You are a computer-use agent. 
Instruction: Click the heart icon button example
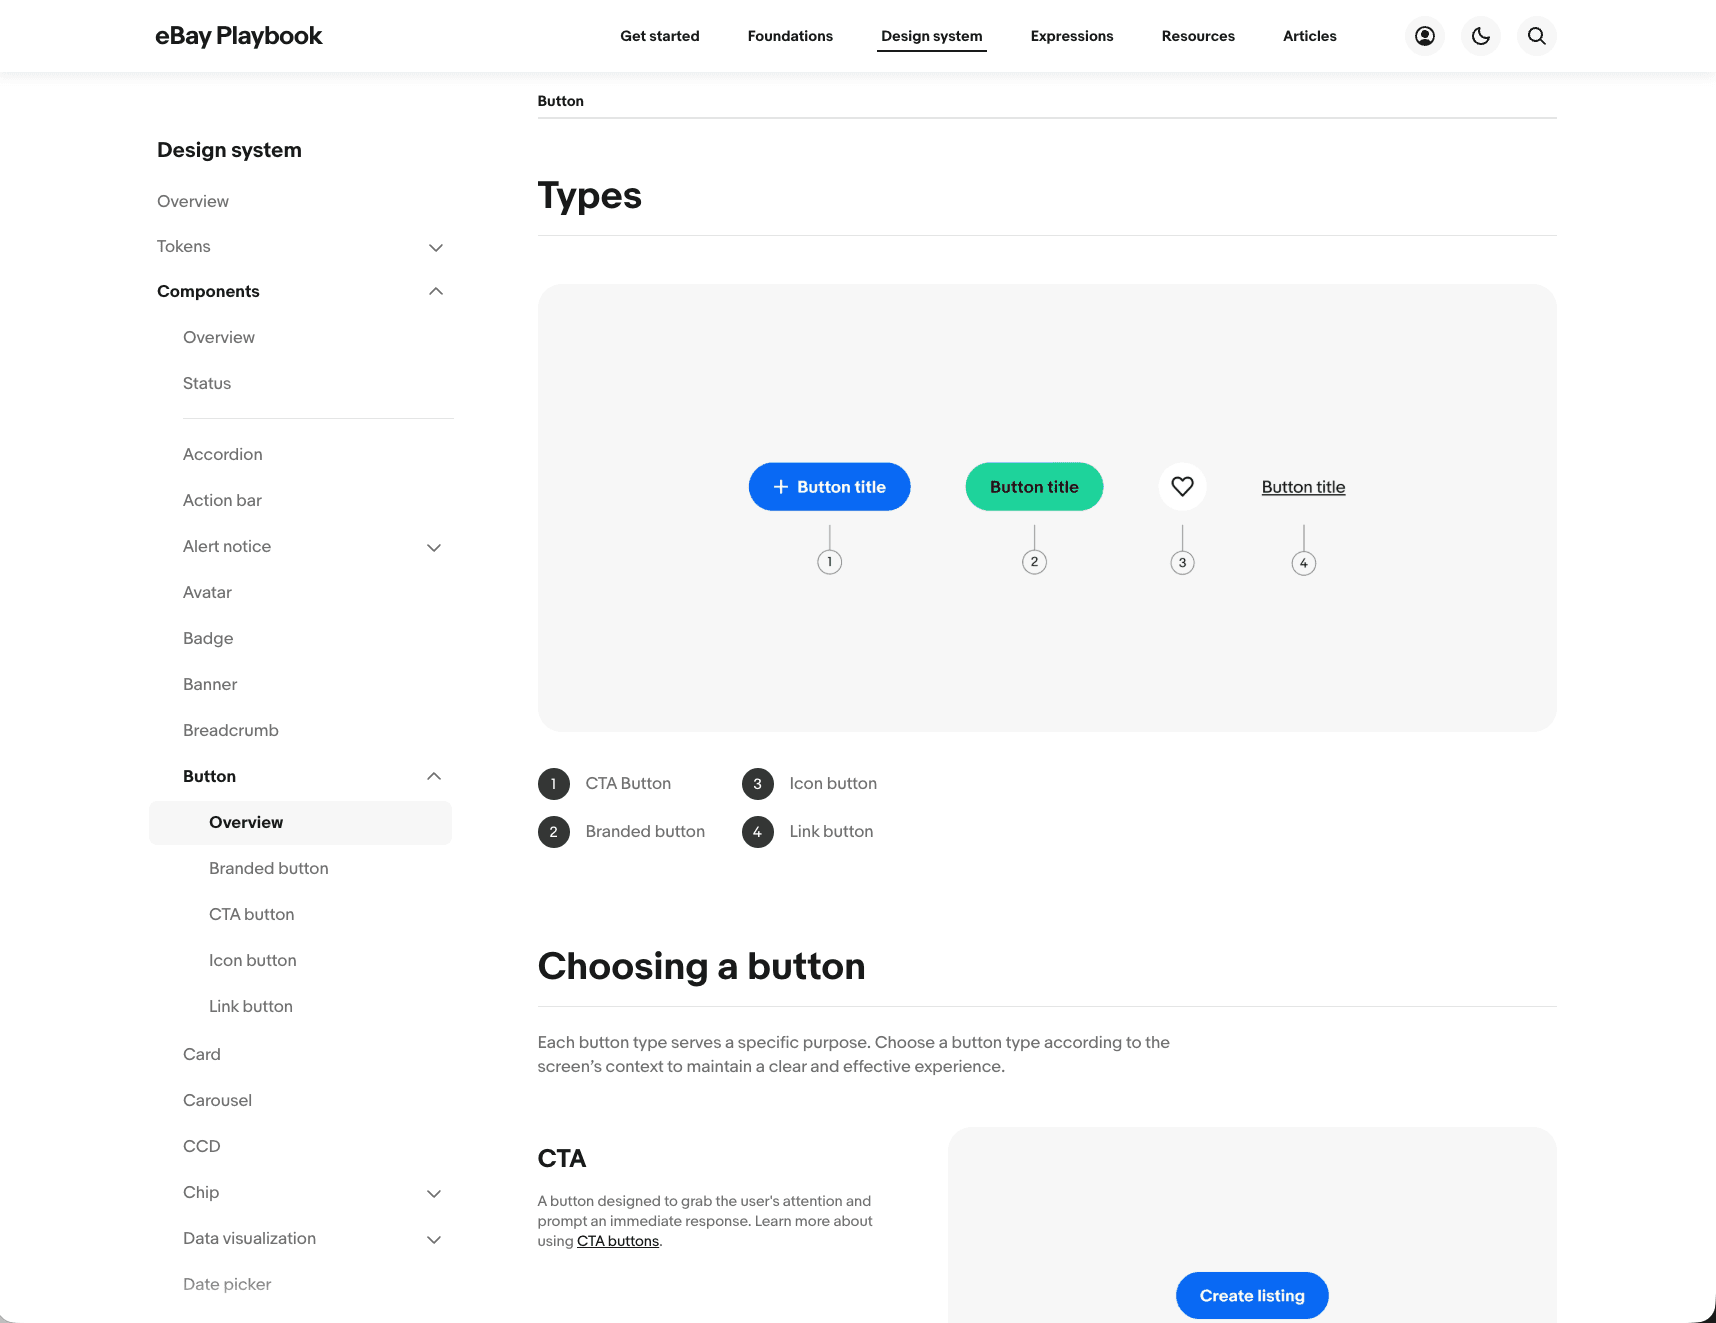(x=1182, y=487)
